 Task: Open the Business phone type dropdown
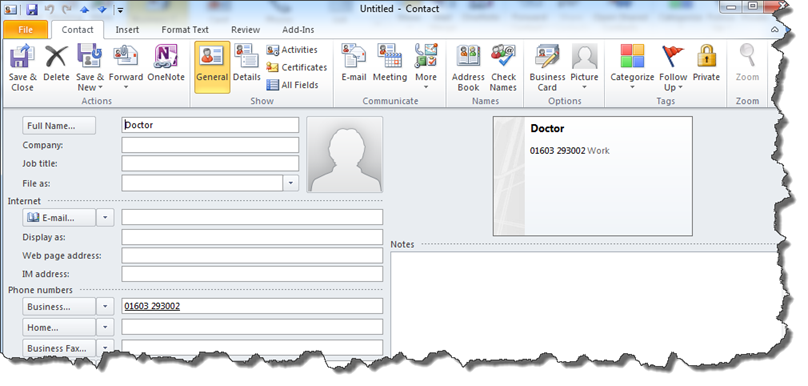click(x=105, y=307)
